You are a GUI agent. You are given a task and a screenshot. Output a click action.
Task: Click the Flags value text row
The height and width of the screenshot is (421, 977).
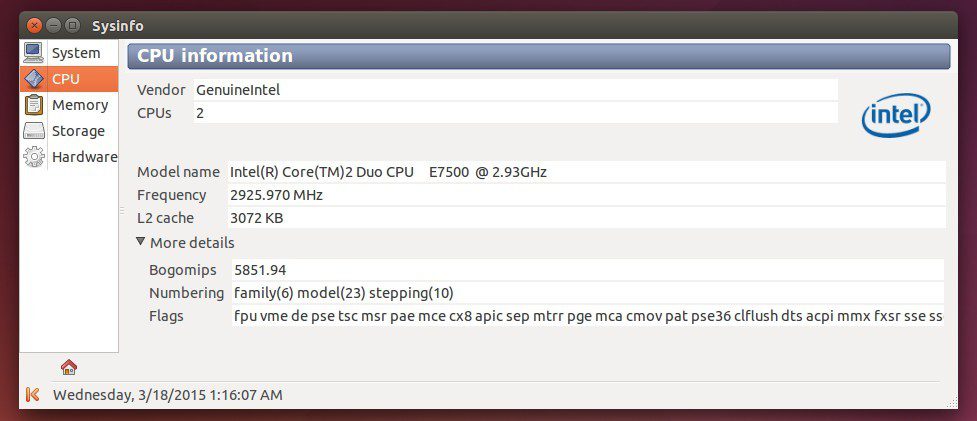(x=587, y=317)
